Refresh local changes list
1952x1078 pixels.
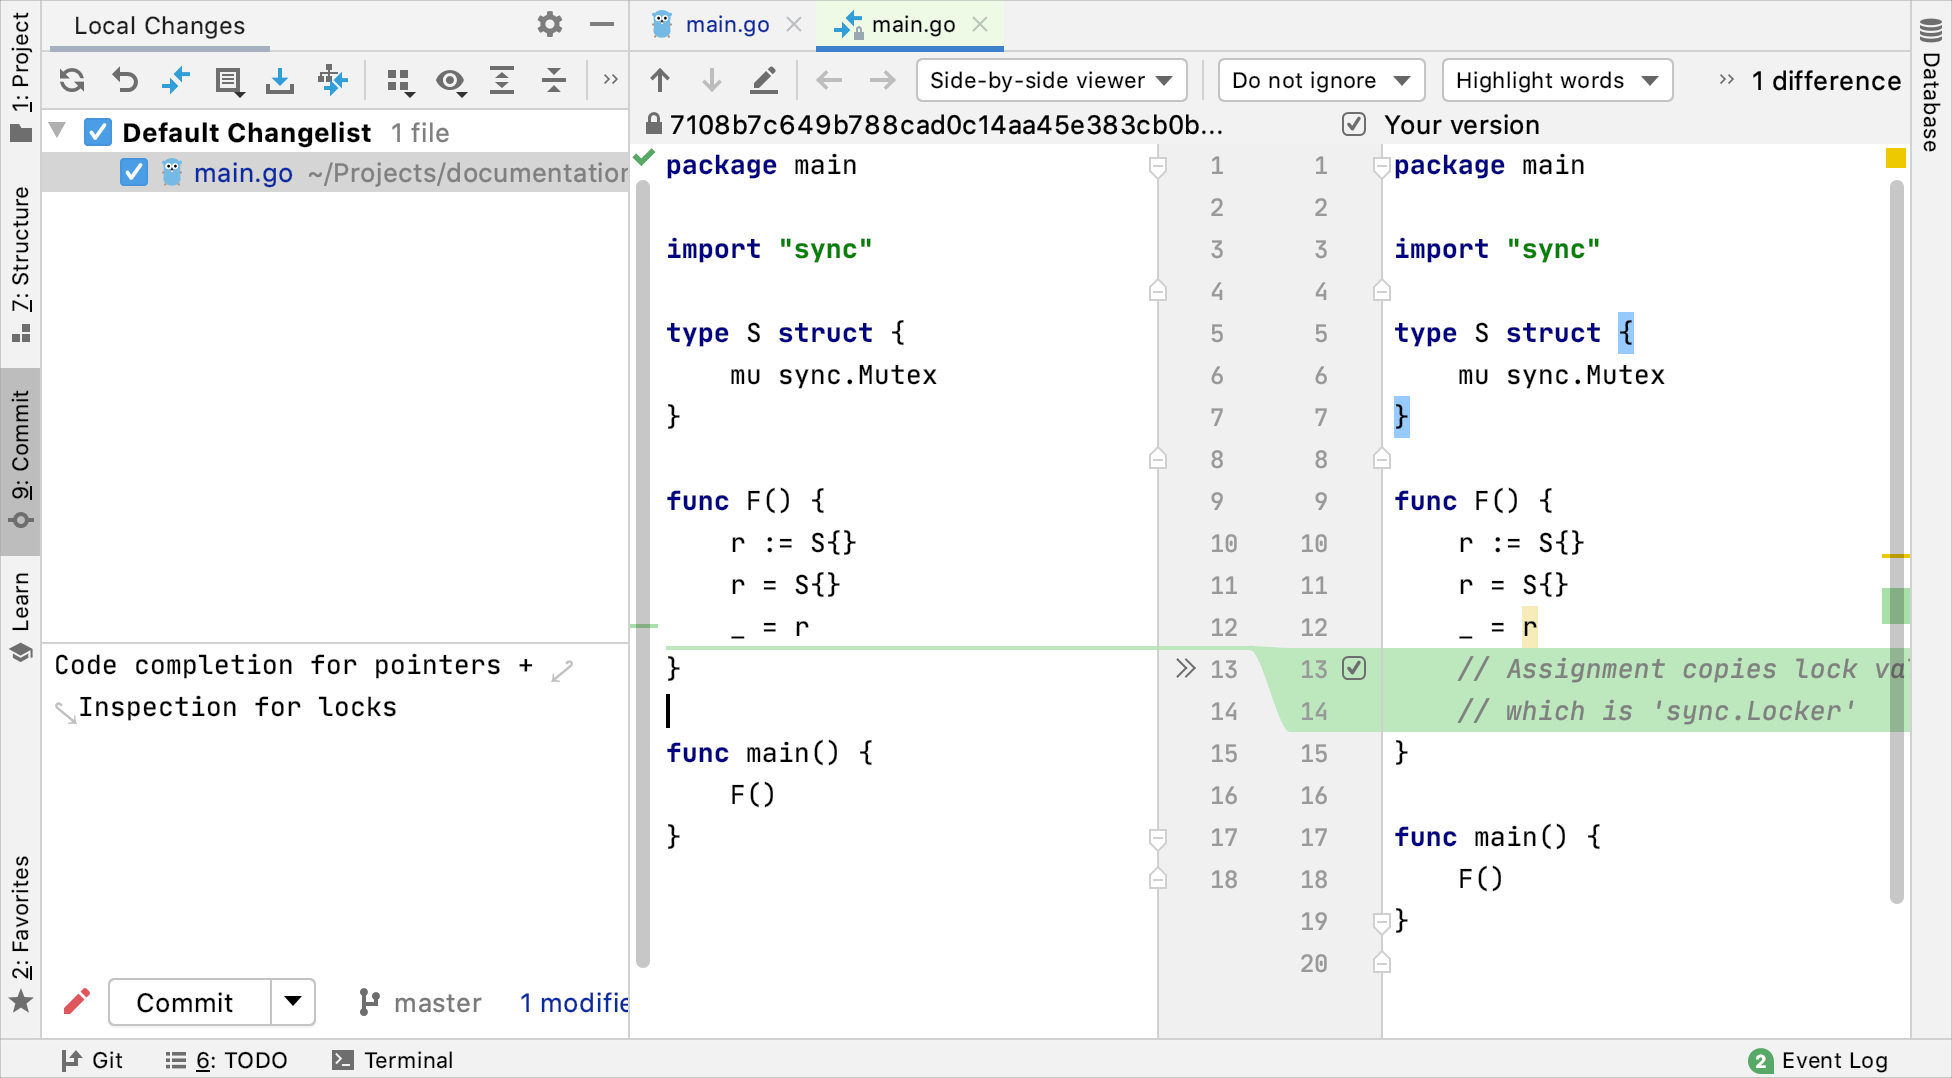pos(72,80)
